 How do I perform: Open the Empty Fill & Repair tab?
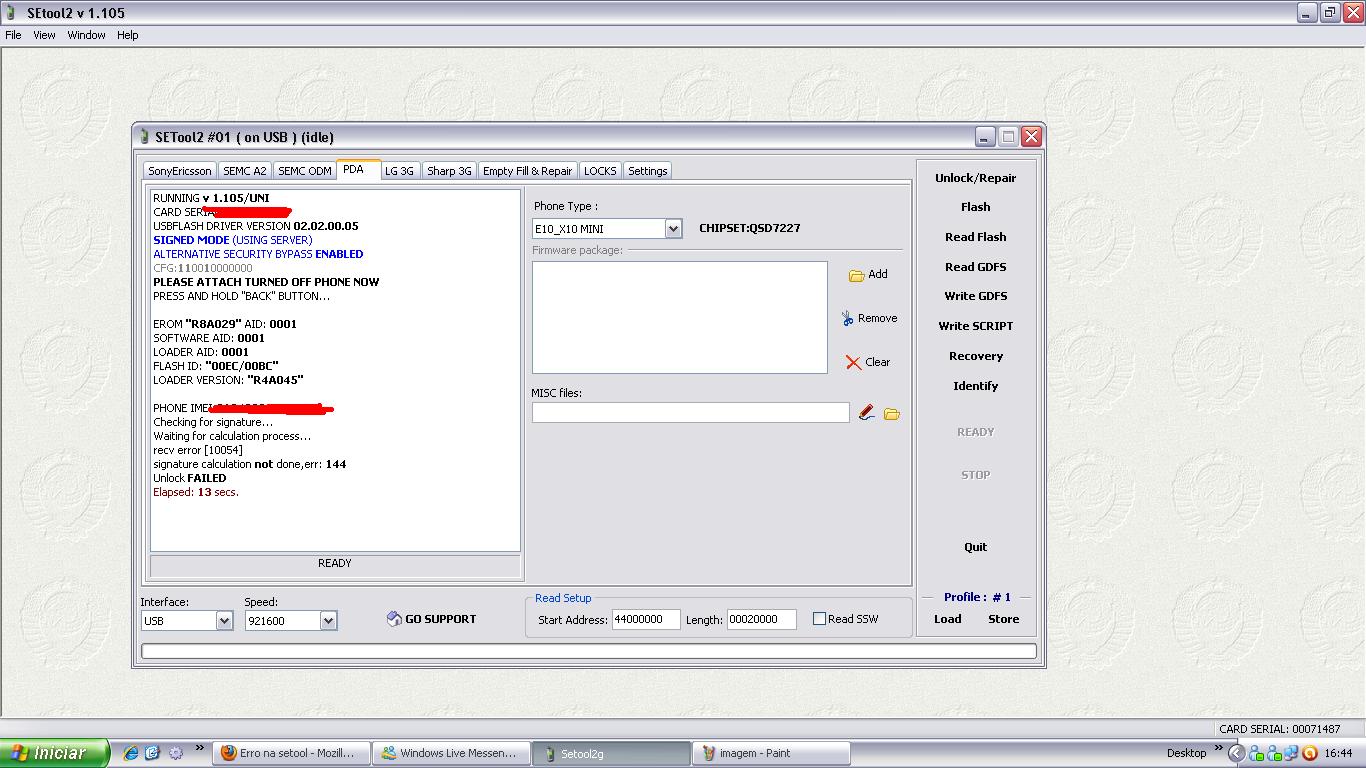pos(528,171)
